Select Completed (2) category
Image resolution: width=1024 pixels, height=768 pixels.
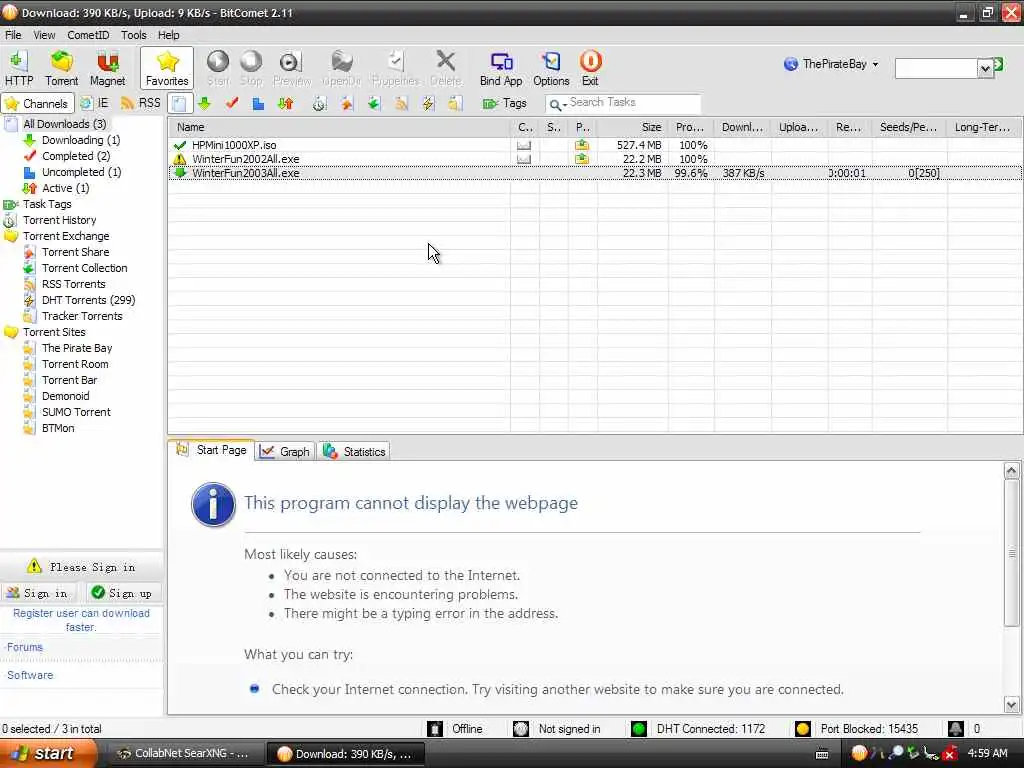[76, 156]
